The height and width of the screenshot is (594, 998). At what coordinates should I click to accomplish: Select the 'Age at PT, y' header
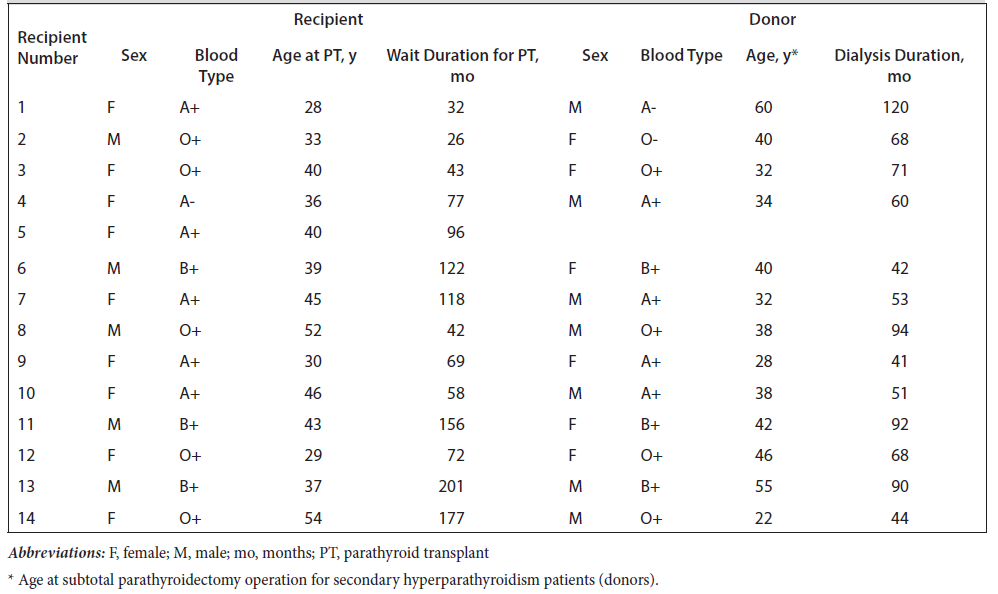(x=314, y=56)
